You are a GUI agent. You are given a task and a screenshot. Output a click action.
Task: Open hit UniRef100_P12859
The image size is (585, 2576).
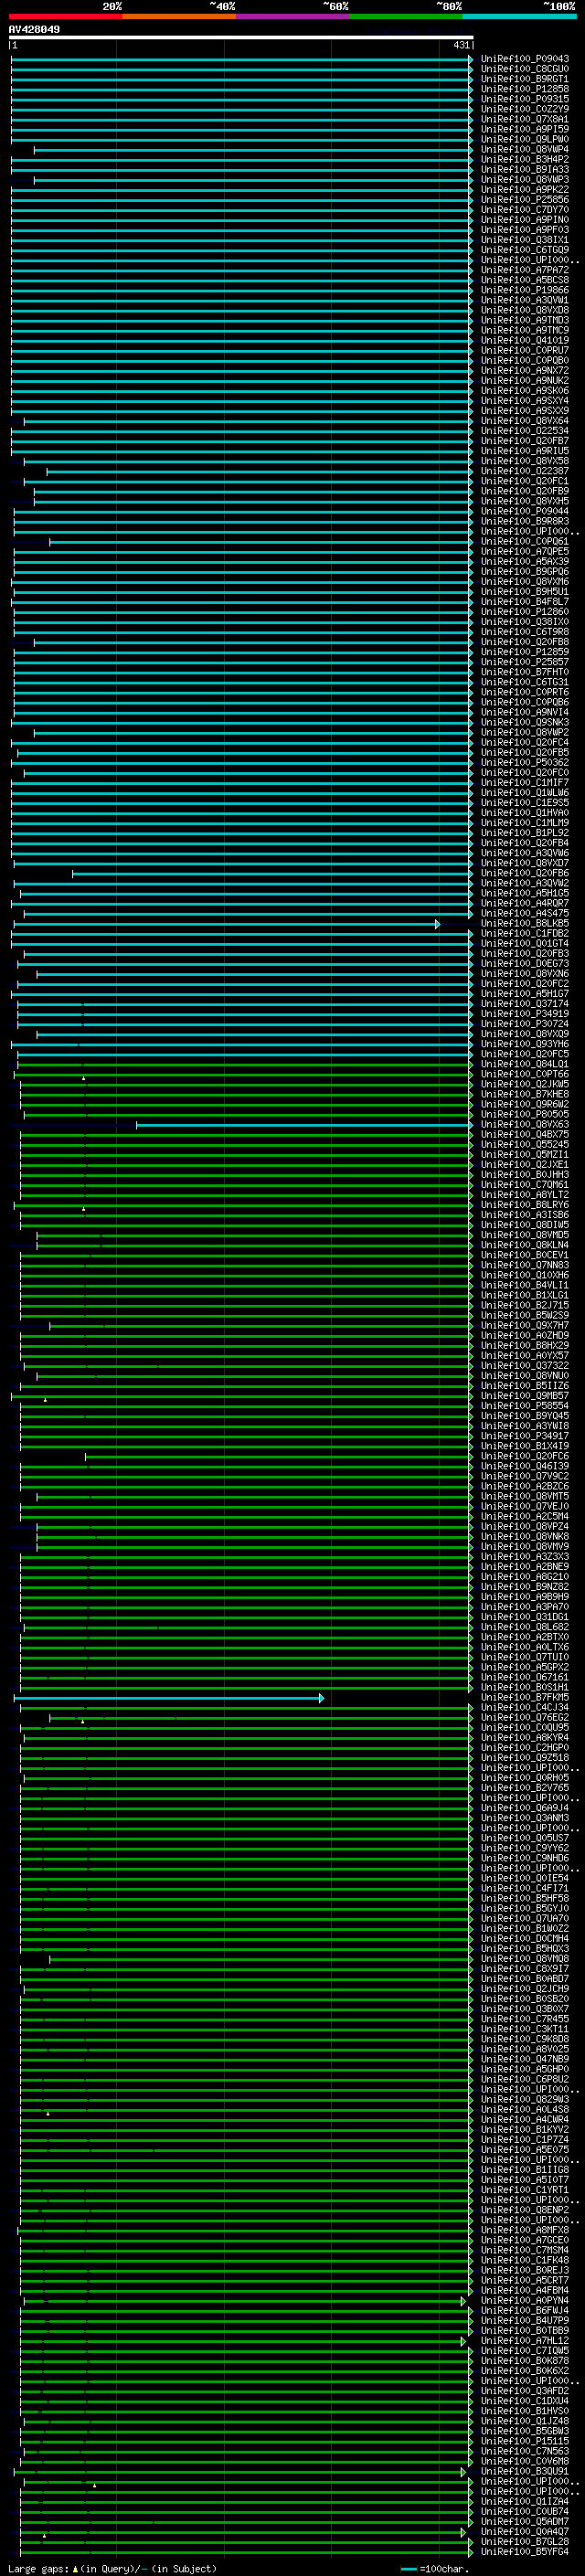(525, 652)
